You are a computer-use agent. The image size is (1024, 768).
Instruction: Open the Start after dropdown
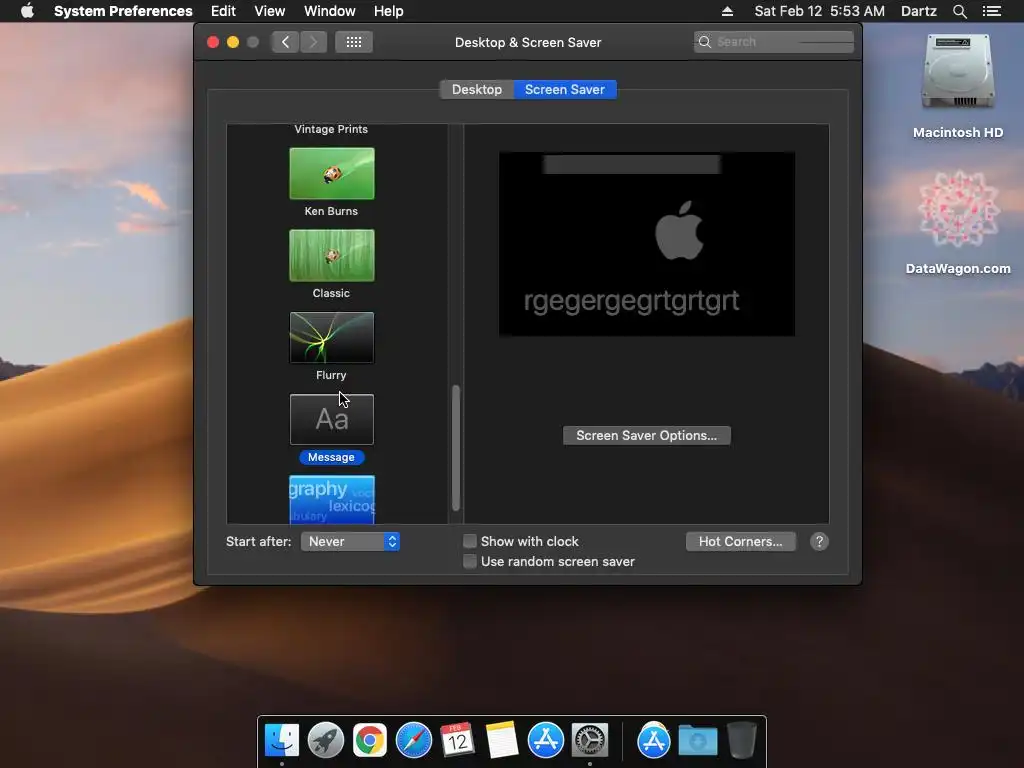click(x=350, y=541)
